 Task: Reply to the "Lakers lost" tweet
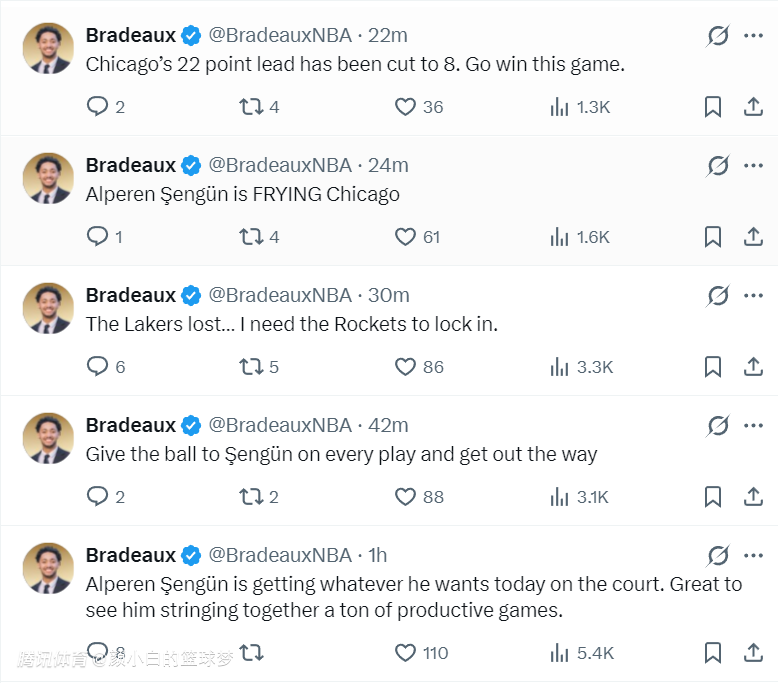tap(97, 367)
